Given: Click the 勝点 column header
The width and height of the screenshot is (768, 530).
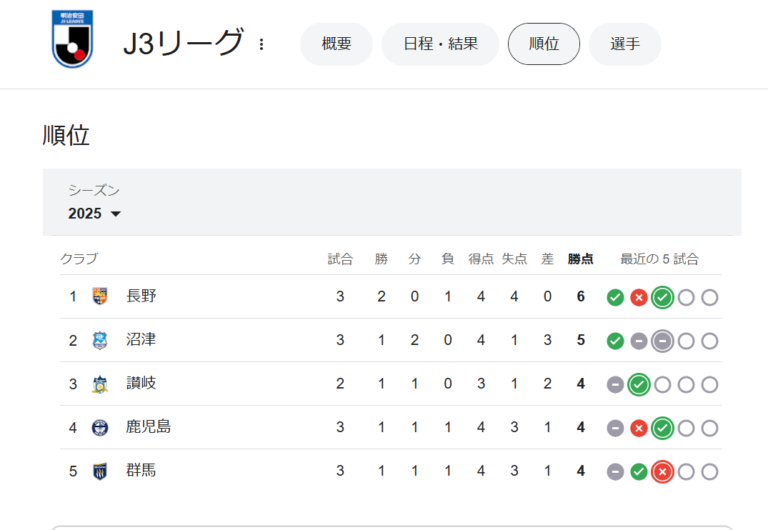Looking at the screenshot, I should click(x=580, y=259).
